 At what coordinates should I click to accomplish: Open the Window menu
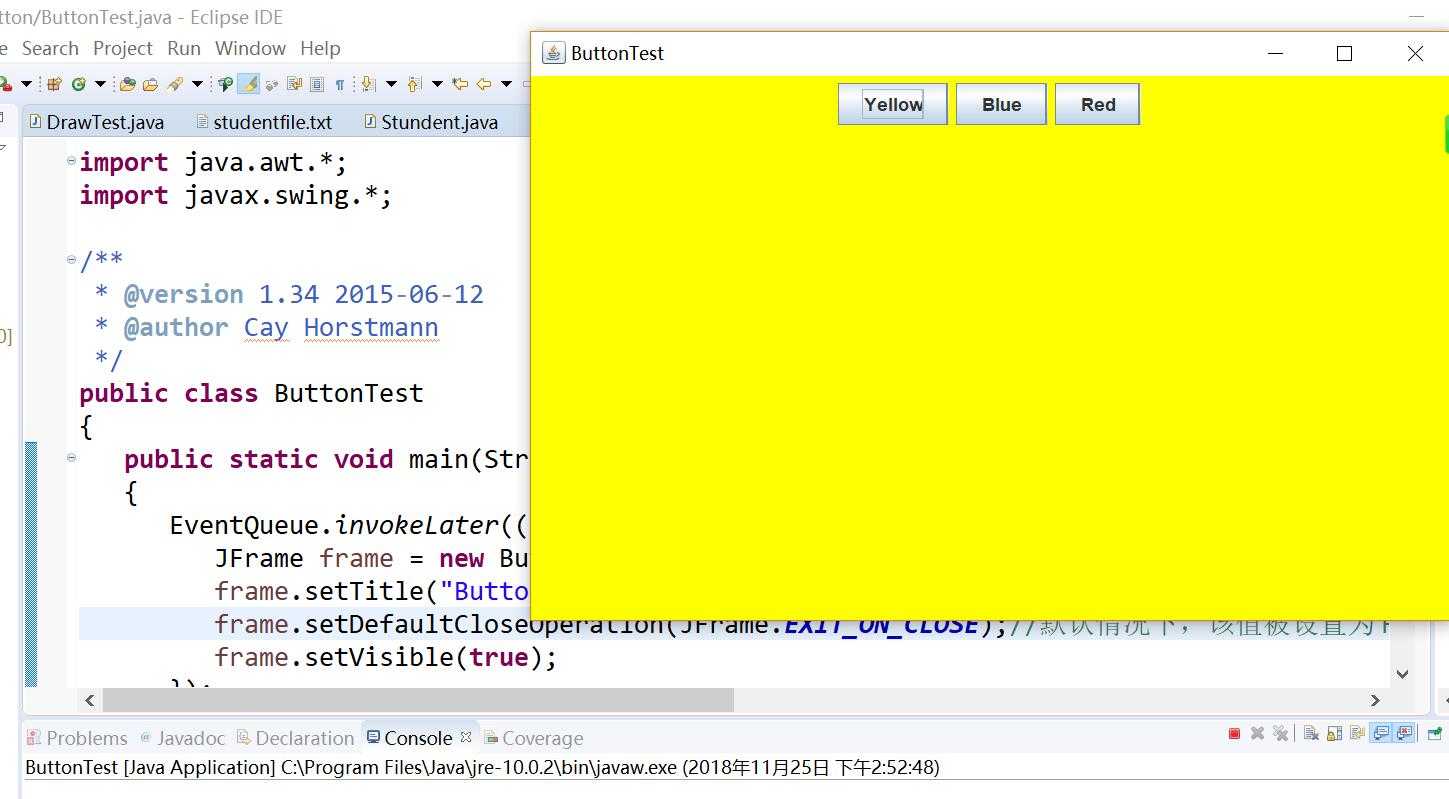click(x=250, y=48)
